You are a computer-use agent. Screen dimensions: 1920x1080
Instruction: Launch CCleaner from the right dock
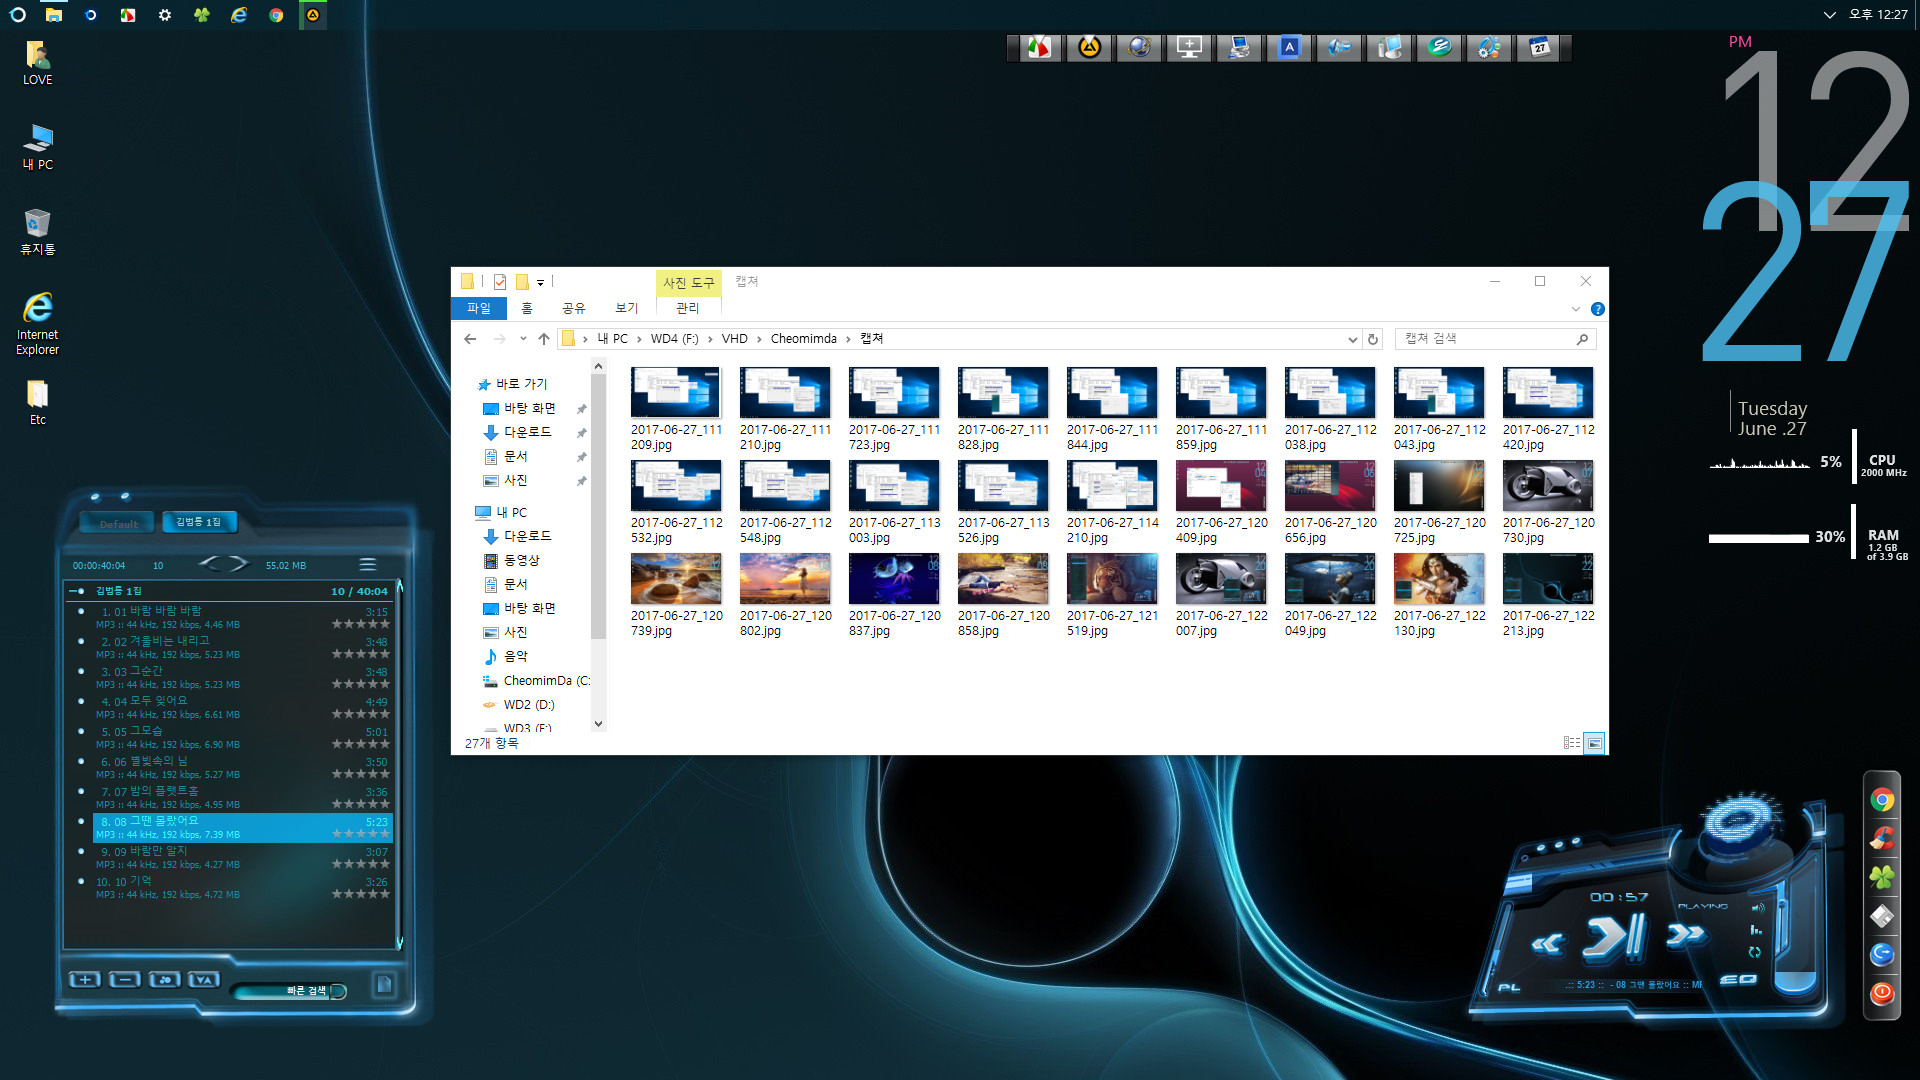(x=1882, y=839)
